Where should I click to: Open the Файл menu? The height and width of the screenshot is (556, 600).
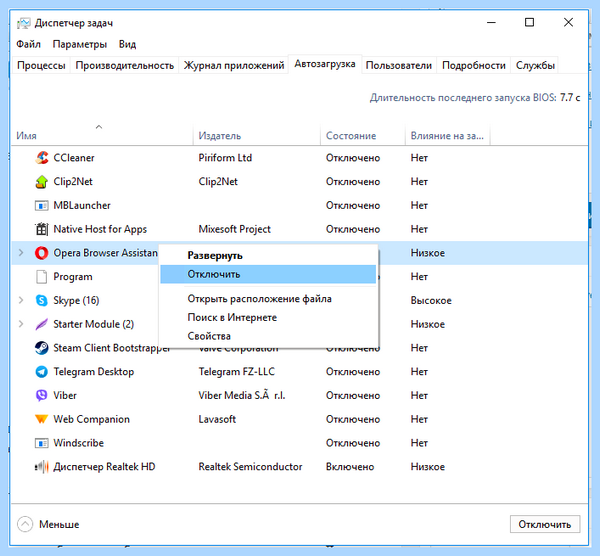pos(28,44)
